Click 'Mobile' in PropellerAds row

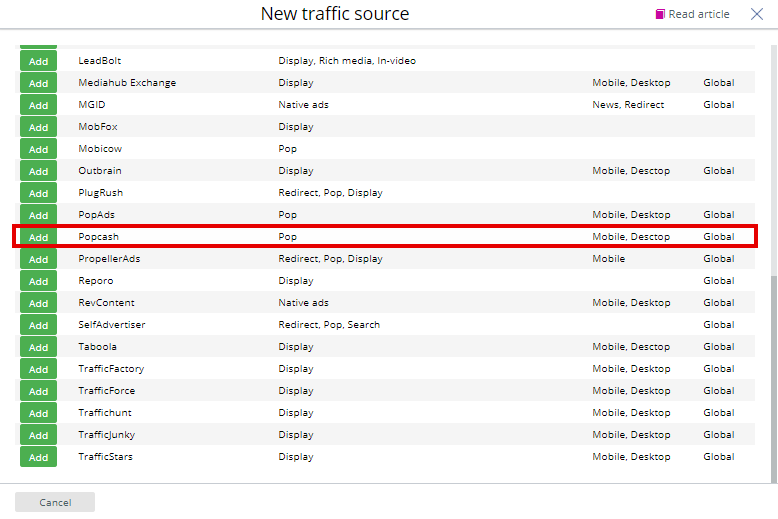tap(609, 259)
